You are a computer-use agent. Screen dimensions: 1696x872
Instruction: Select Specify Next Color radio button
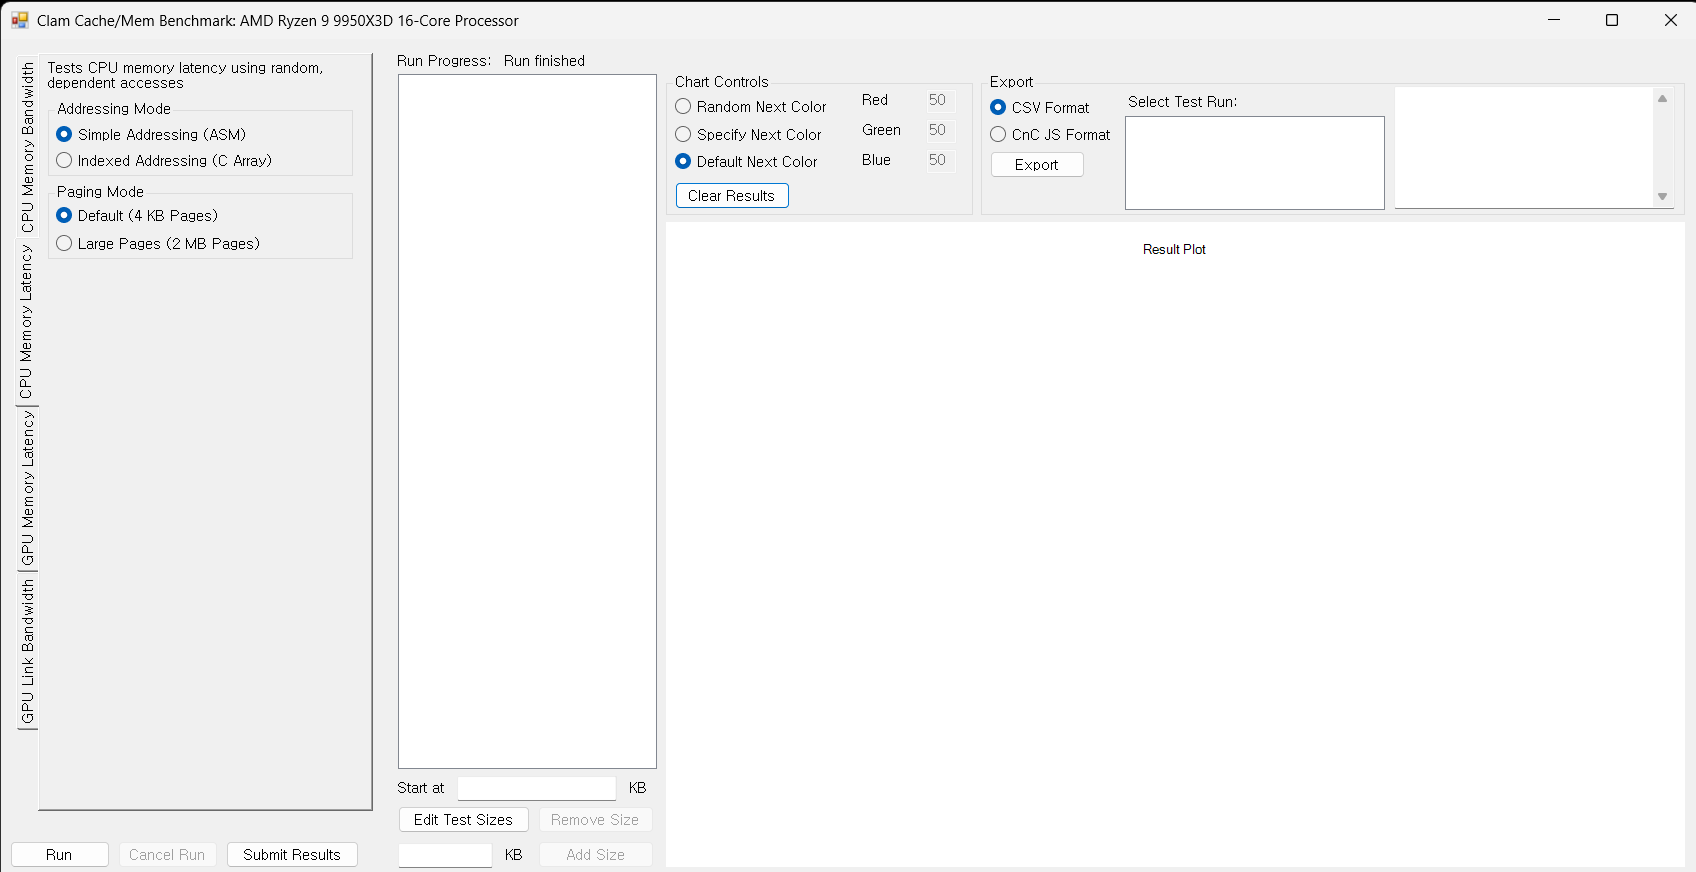click(x=684, y=135)
